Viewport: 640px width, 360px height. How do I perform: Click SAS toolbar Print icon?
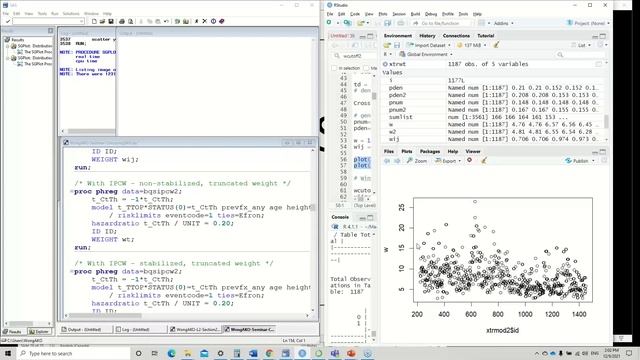point(122,21)
